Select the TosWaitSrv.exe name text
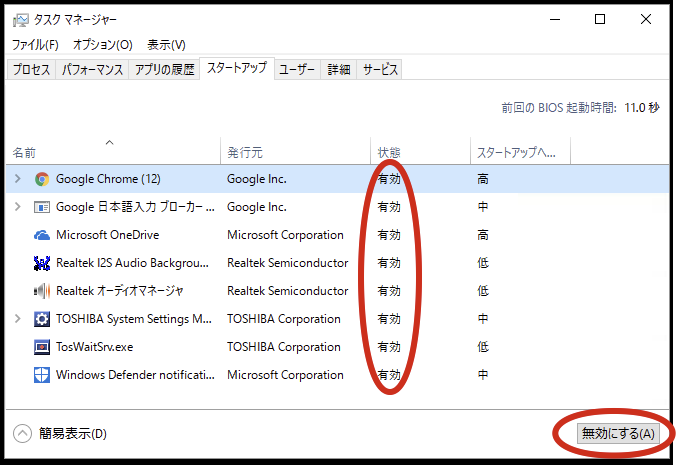Image resolution: width=678 pixels, height=465 pixels. tap(95, 347)
